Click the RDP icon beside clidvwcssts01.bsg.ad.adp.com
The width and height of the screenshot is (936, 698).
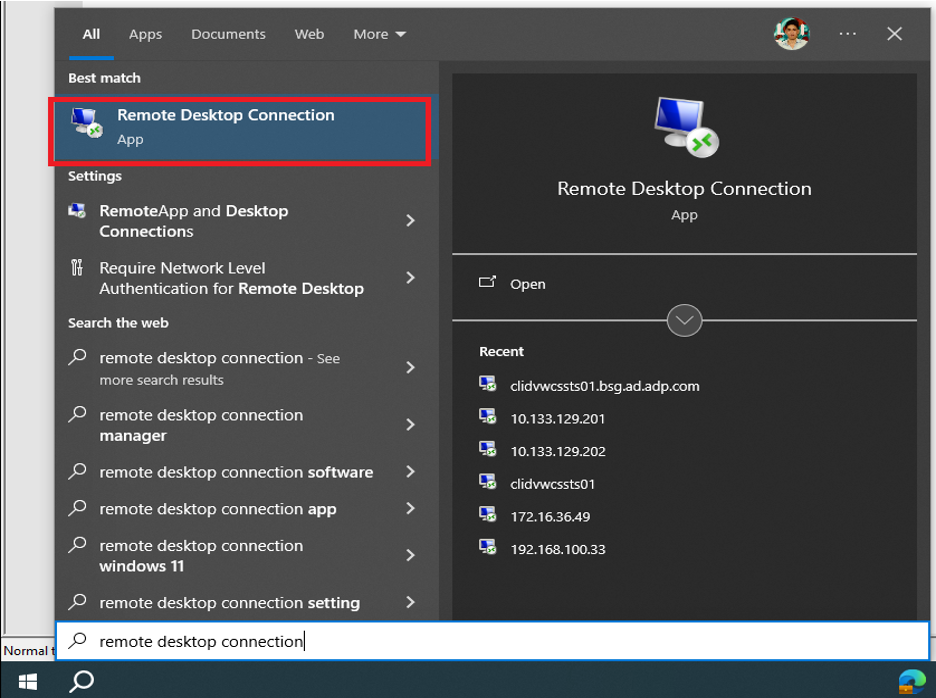click(x=488, y=384)
